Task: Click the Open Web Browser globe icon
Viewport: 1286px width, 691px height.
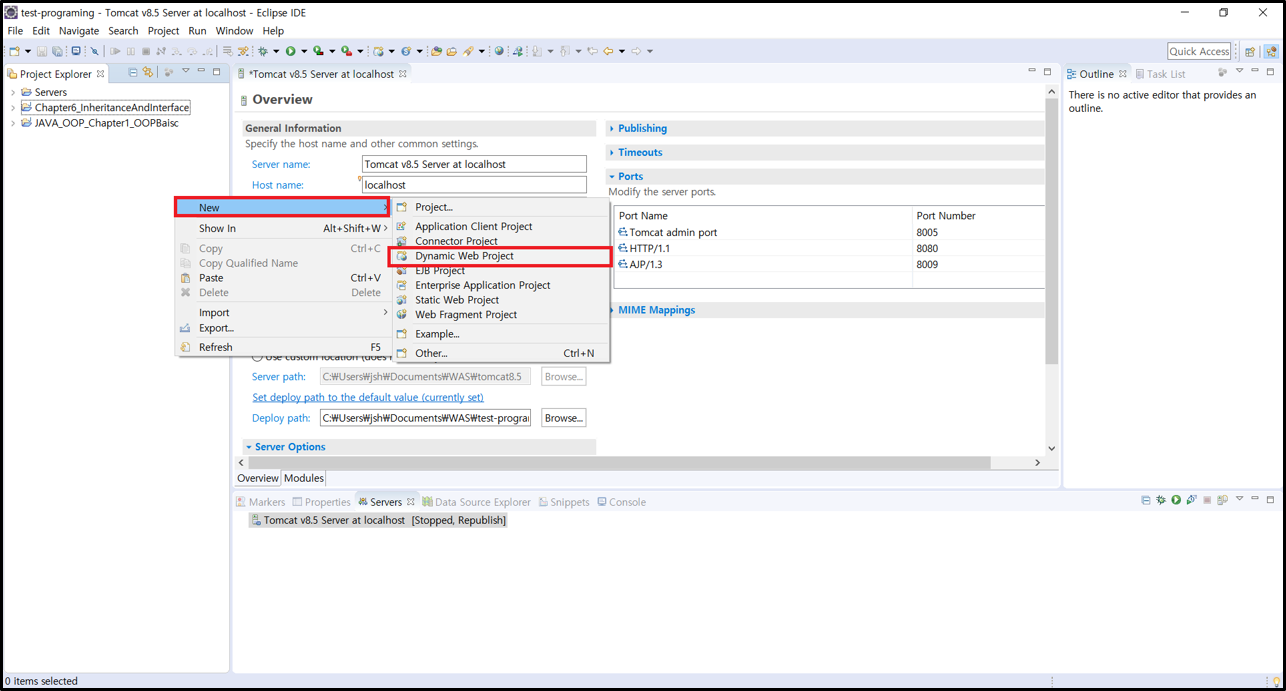Action: pyautogui.click(x=499, y=51)
